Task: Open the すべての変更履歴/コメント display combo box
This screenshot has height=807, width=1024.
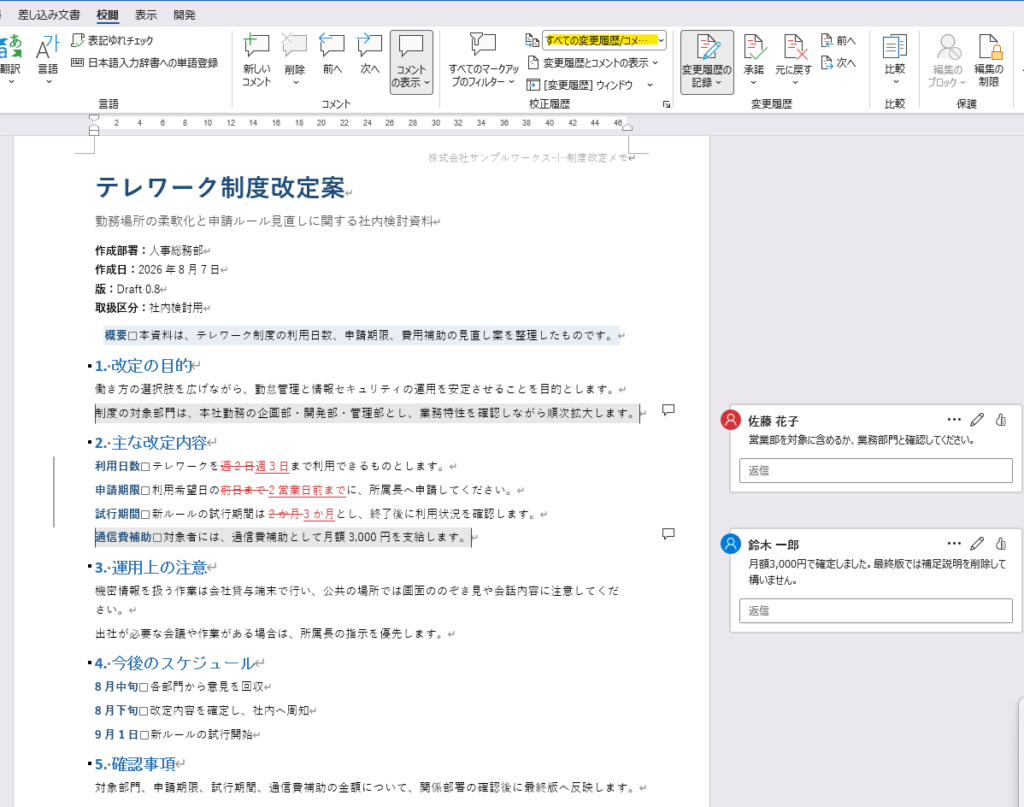Action: tap(604, 40)
